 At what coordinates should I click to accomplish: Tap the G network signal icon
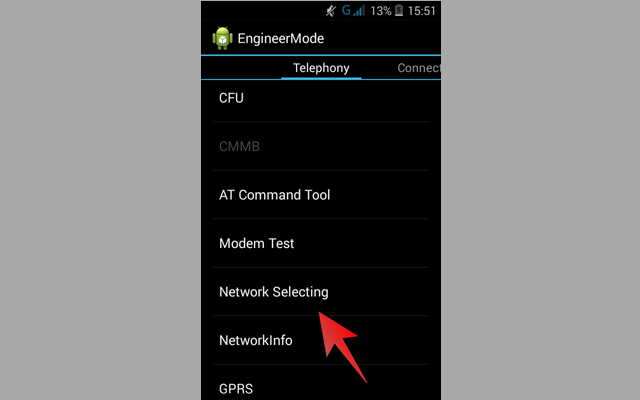pos(346,10)
